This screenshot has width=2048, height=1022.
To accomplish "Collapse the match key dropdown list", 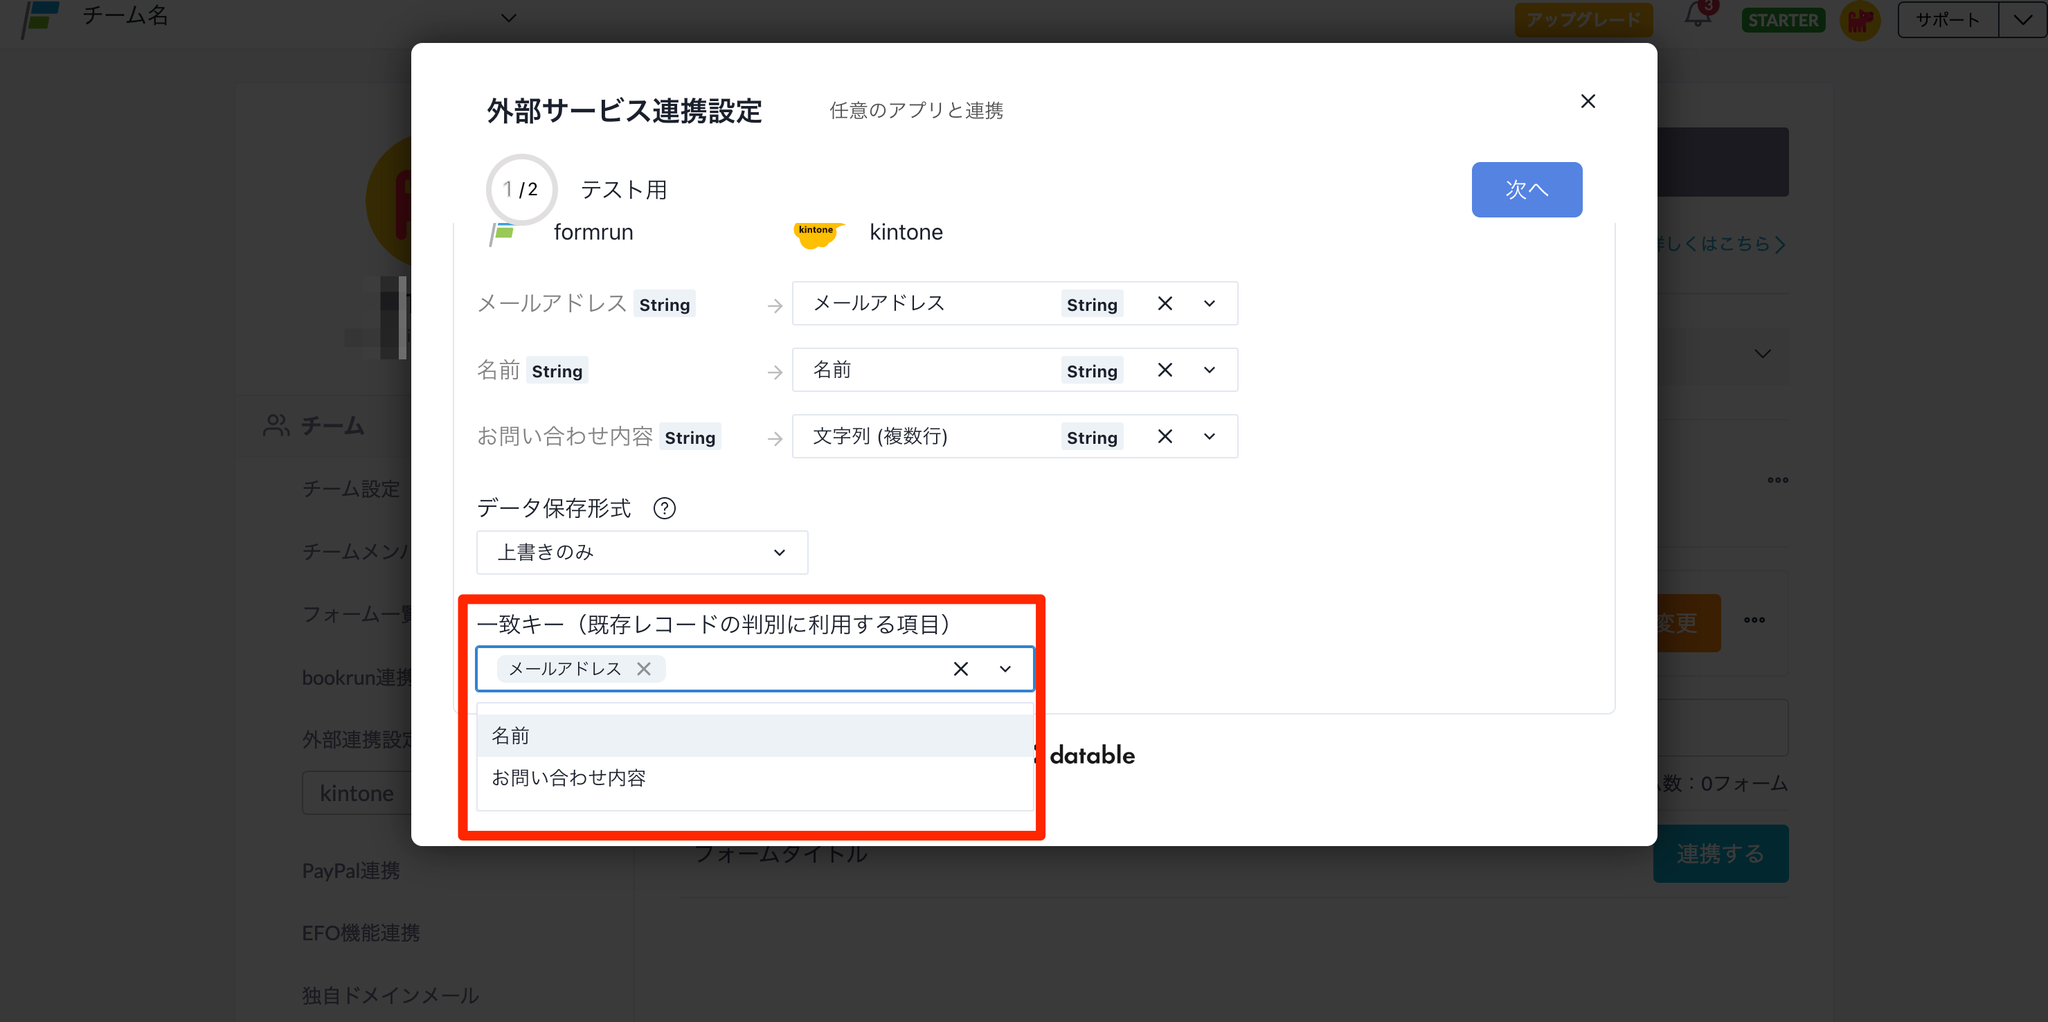I will point(1005,669).
